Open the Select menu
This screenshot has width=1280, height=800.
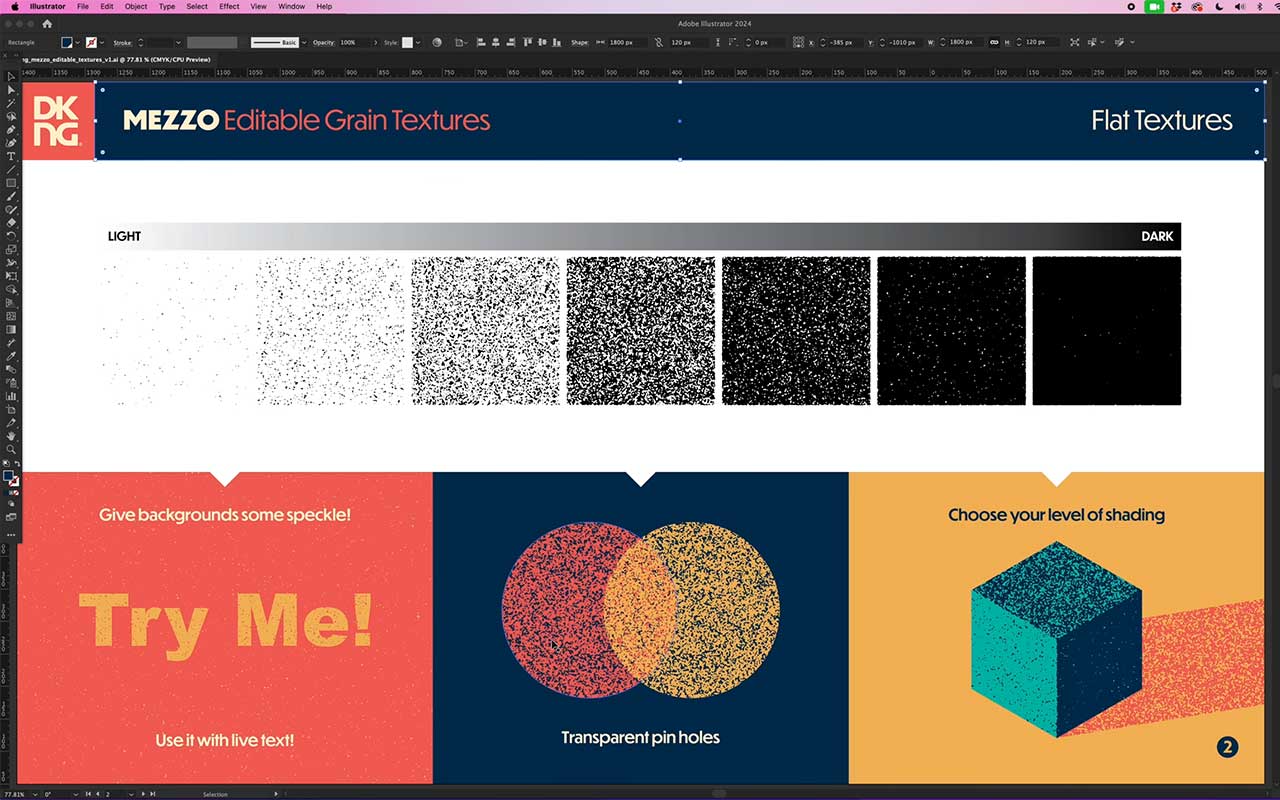click(197, 6)
